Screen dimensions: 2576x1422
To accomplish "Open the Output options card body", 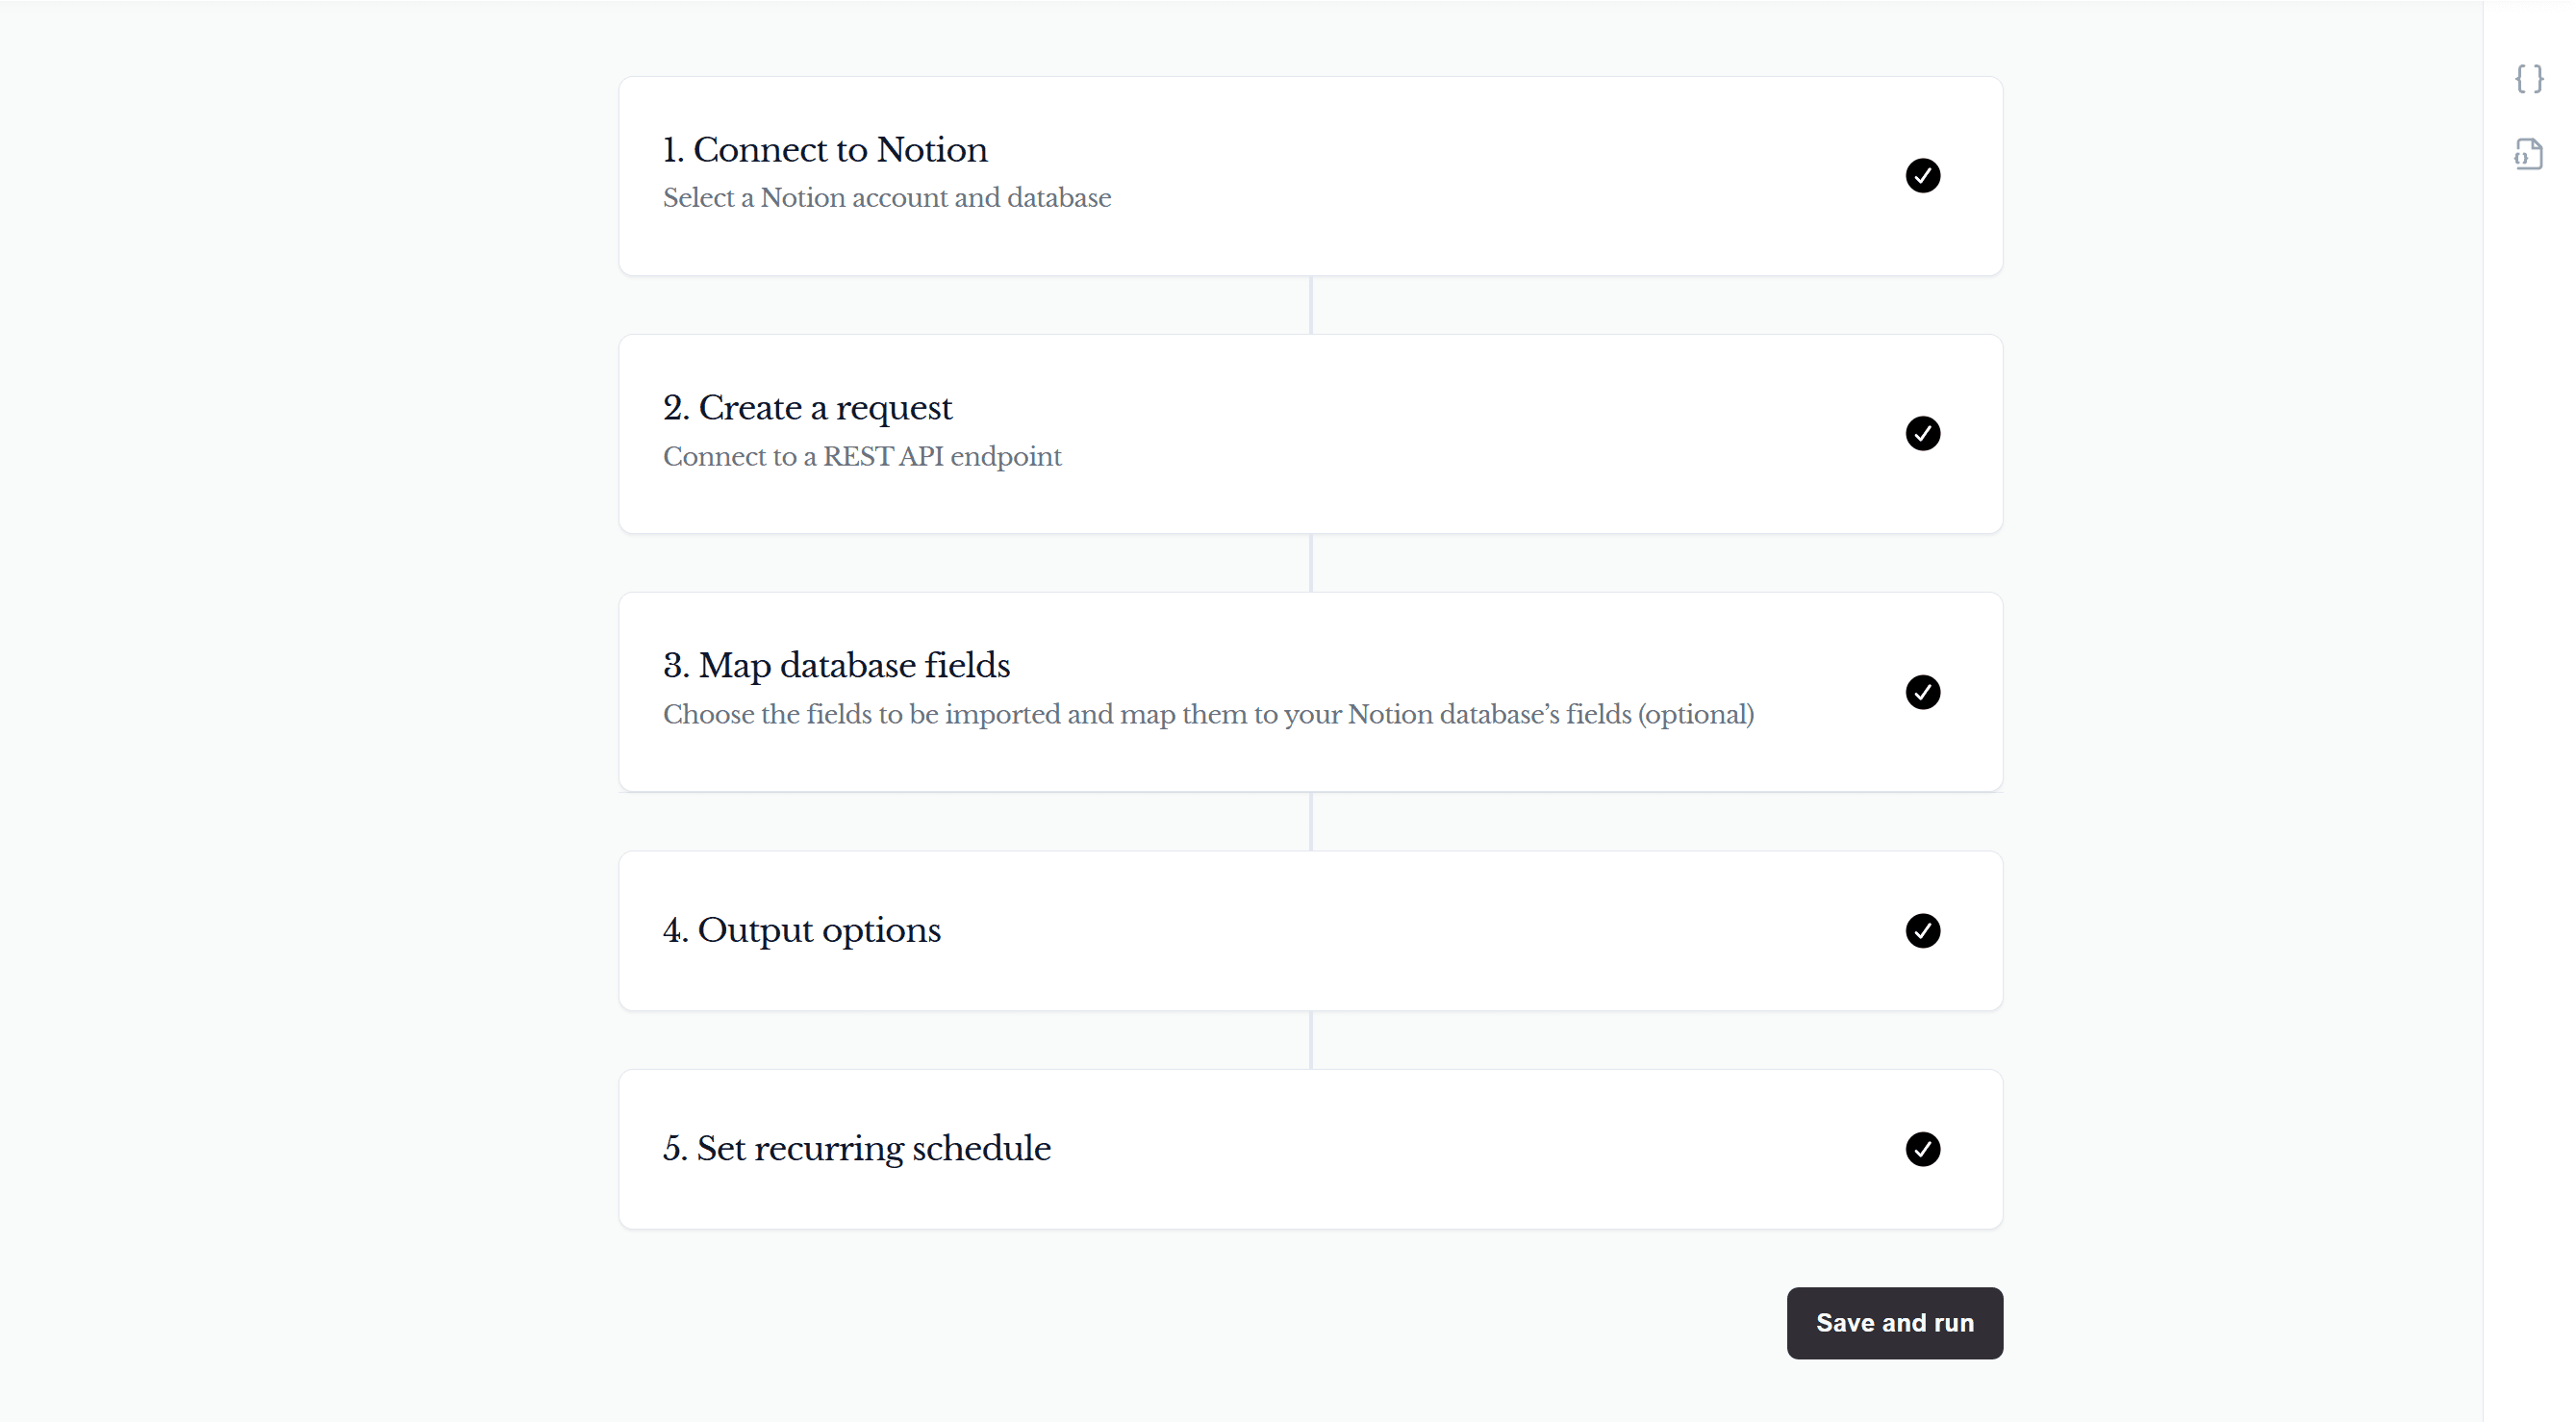I will [1310, 931].
